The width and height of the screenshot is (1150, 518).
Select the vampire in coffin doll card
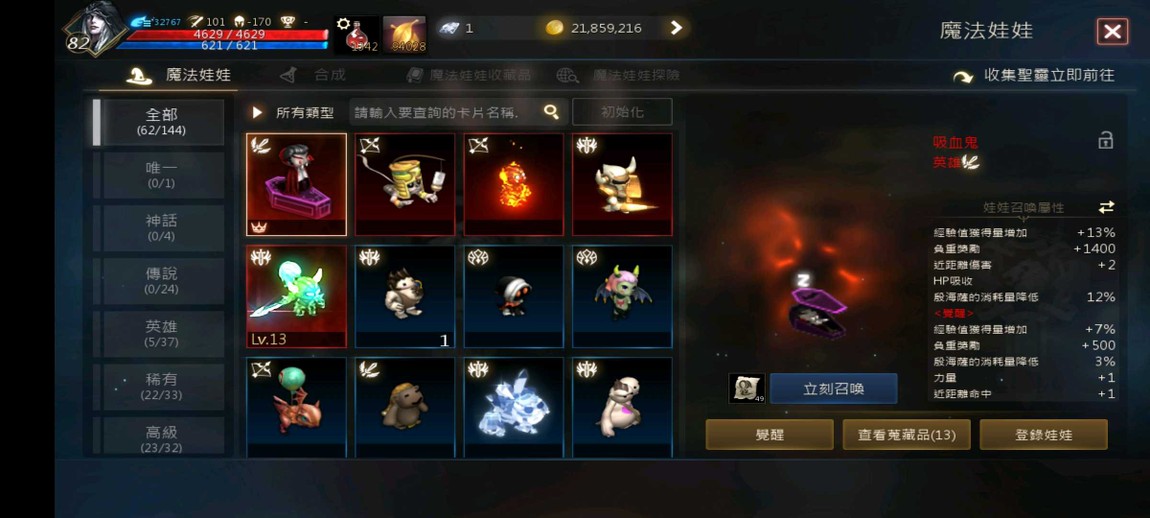[x=296, y=184]
